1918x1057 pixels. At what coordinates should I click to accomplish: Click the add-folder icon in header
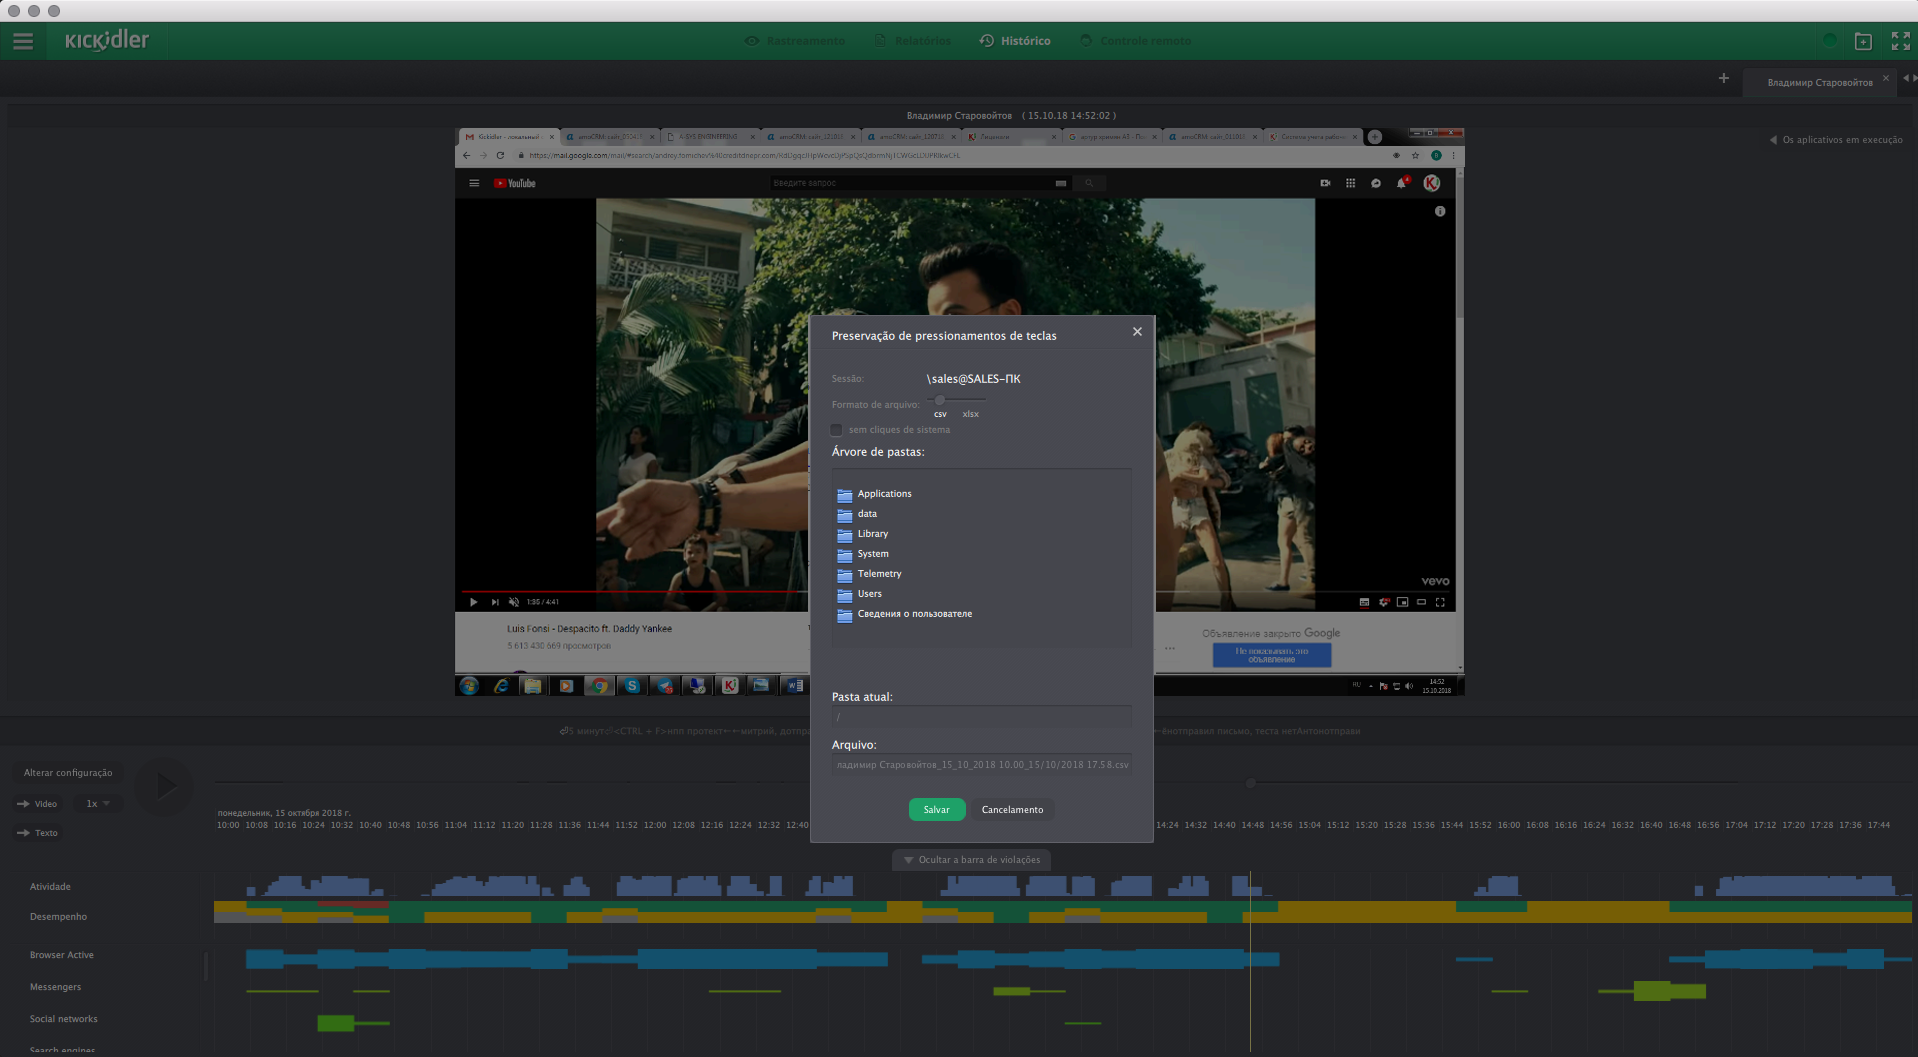pos(1863,41)
